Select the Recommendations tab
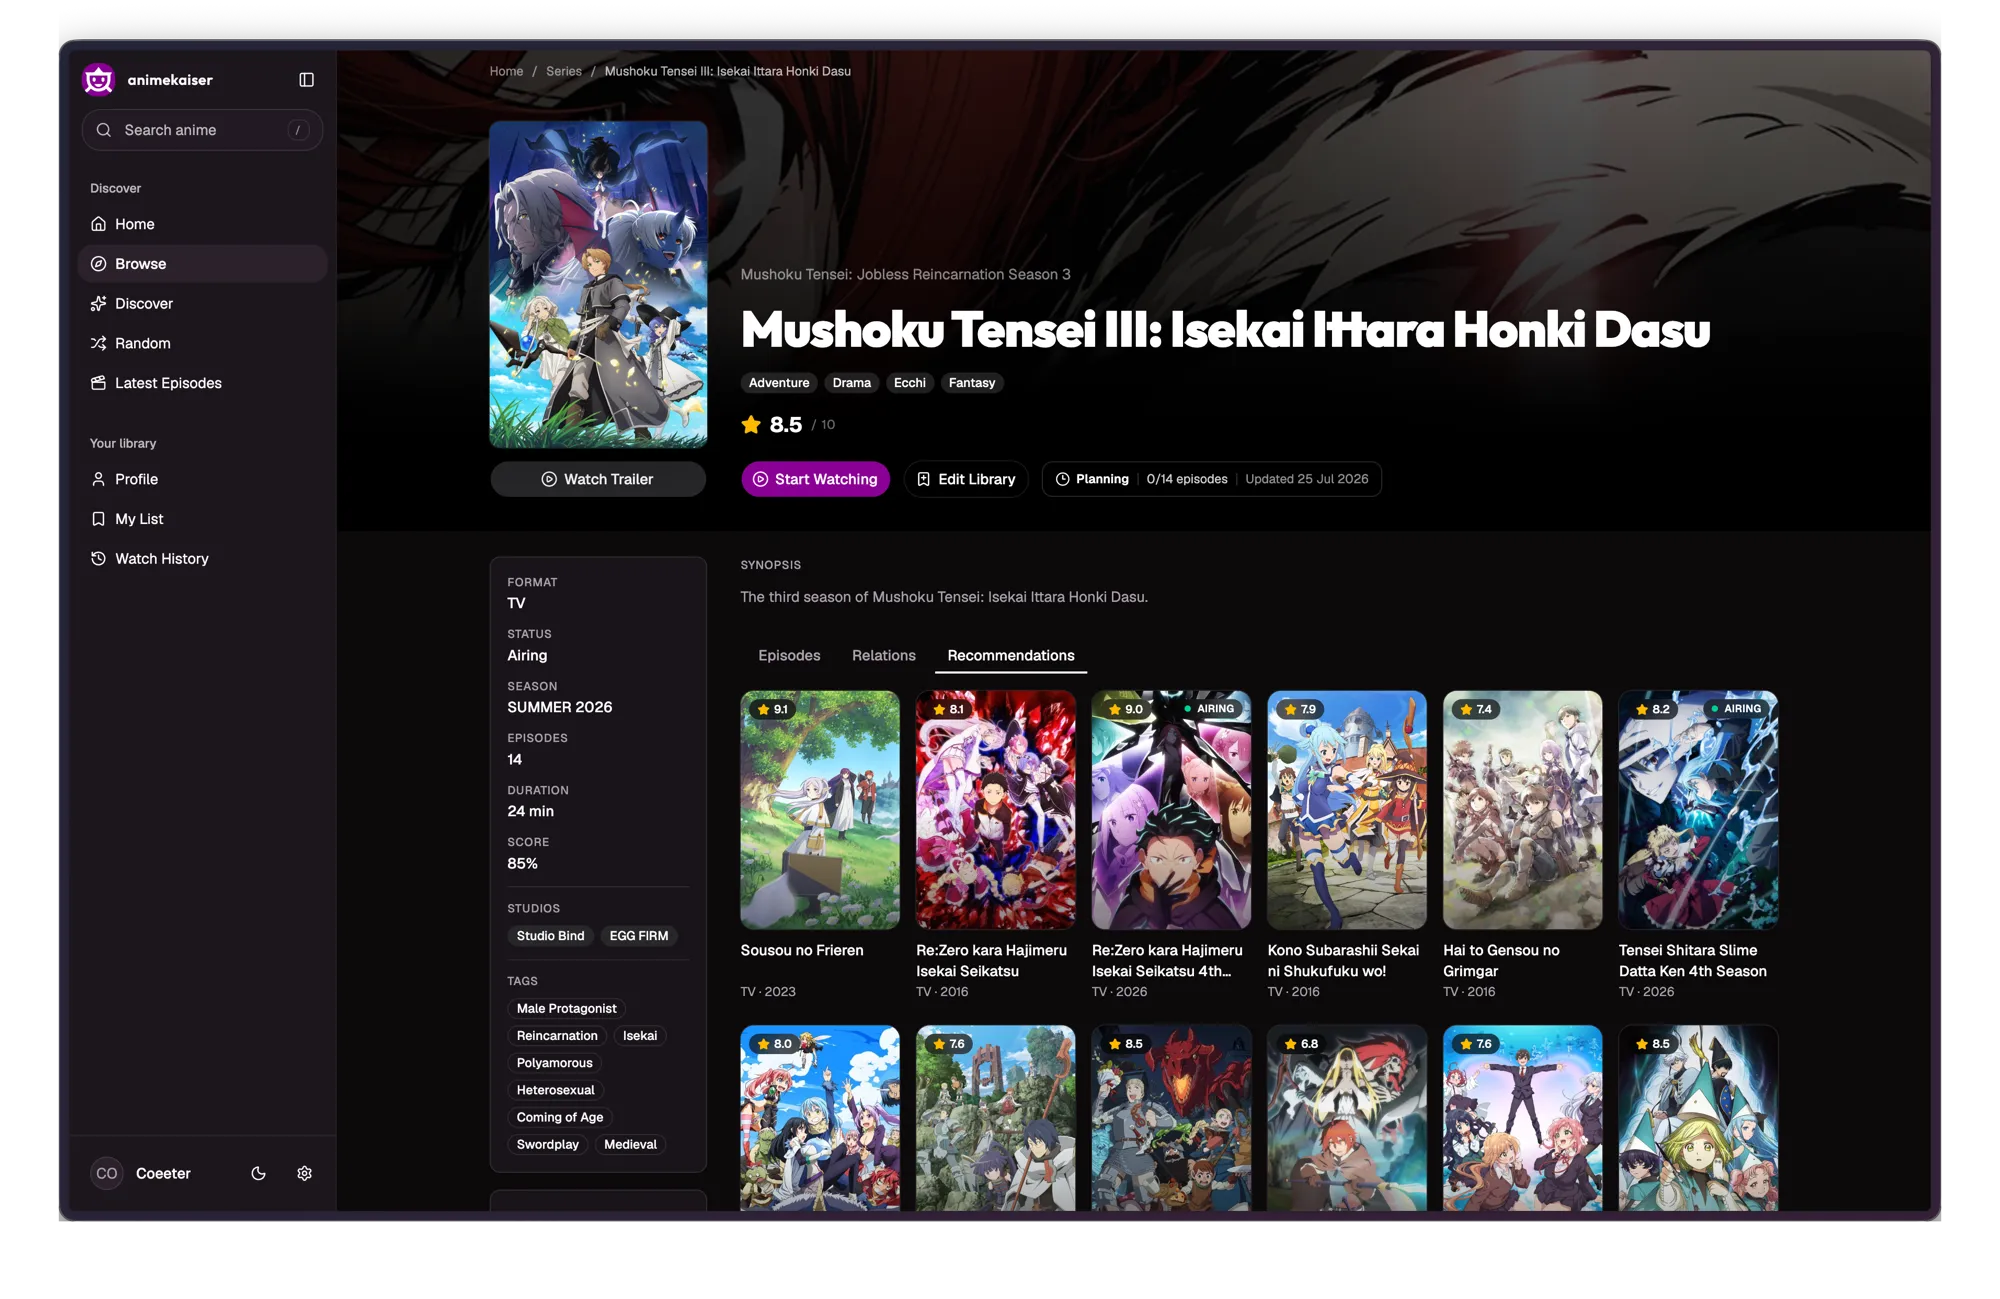Screen dimensions: 2000x1299 (x=1011, y=656)
